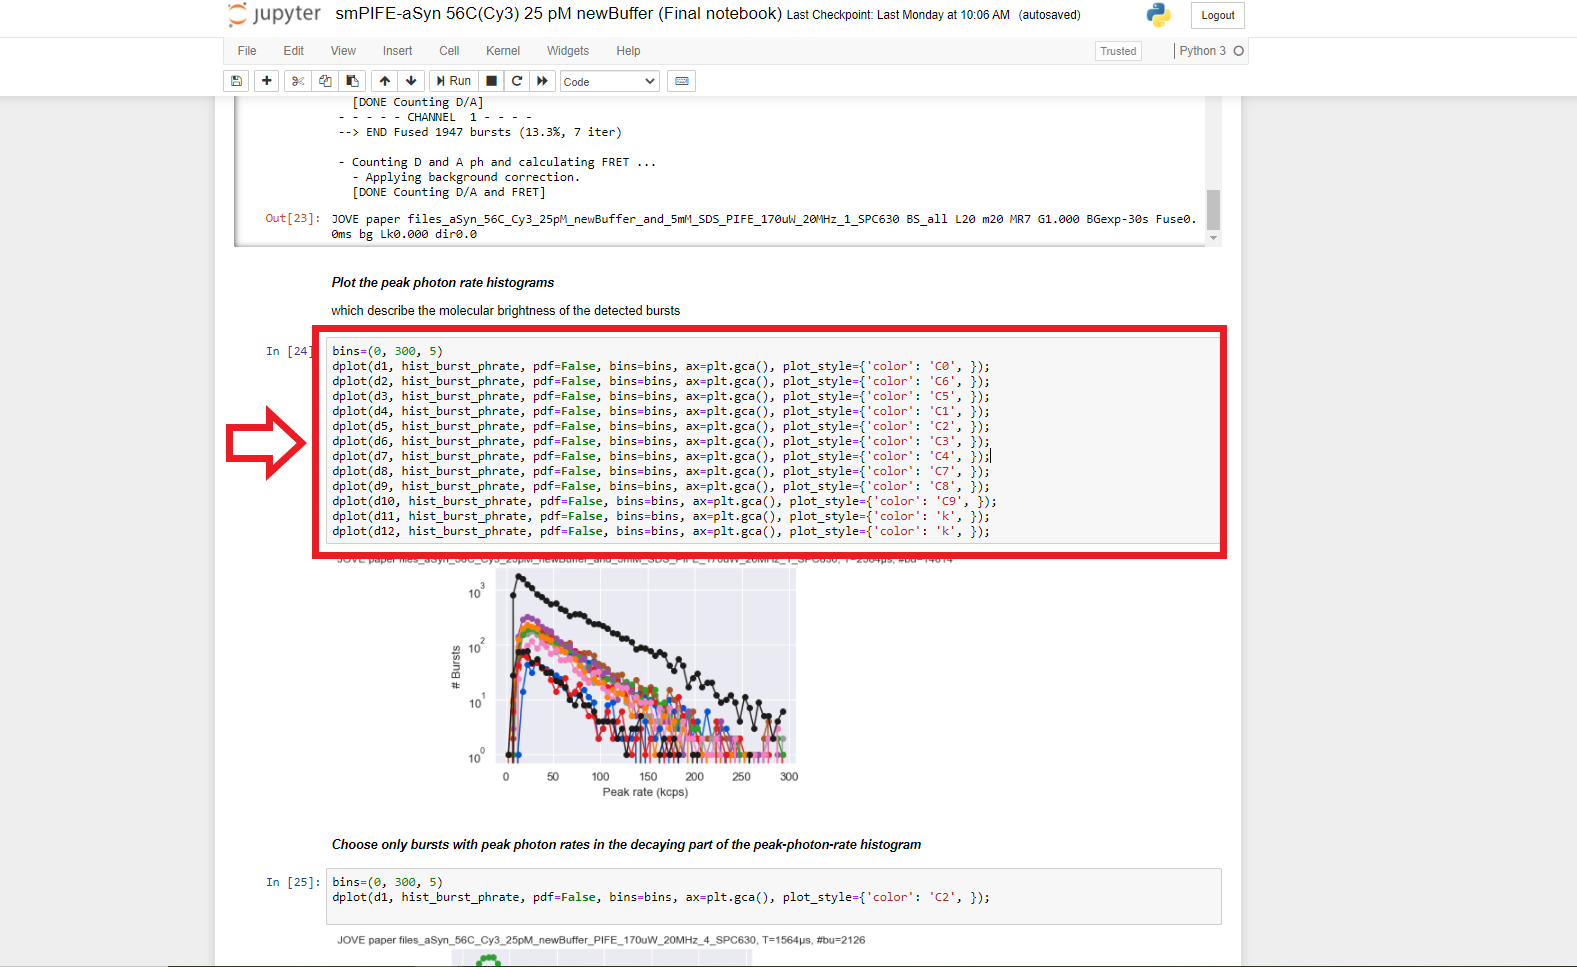Image resolution: width=1577 pixels, height=967 pixels.
Task: Open the command palette keyboard icon
Action: 682,81
